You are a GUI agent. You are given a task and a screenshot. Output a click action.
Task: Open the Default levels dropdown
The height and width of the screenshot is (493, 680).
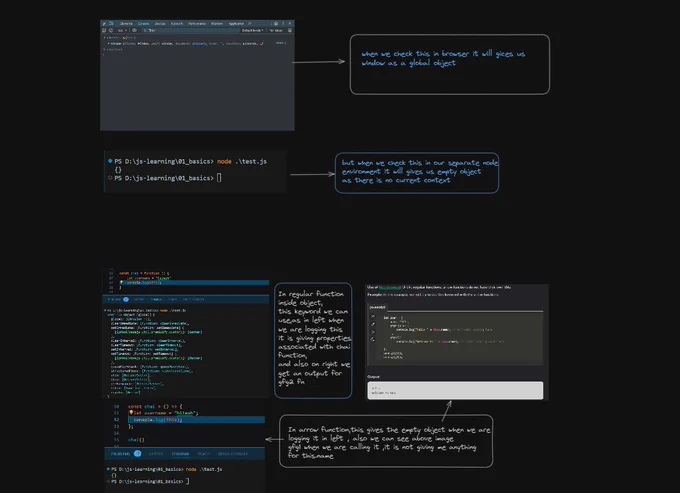coord(253,30)
